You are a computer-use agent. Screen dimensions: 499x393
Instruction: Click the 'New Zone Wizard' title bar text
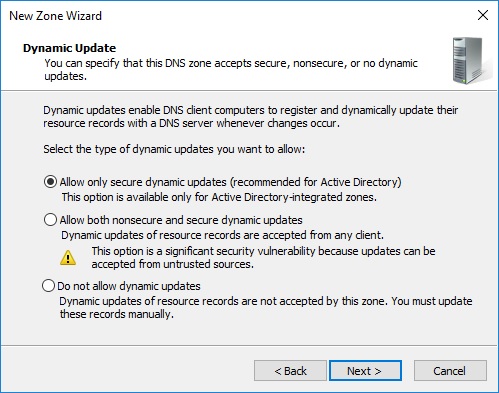click(55, 16)
